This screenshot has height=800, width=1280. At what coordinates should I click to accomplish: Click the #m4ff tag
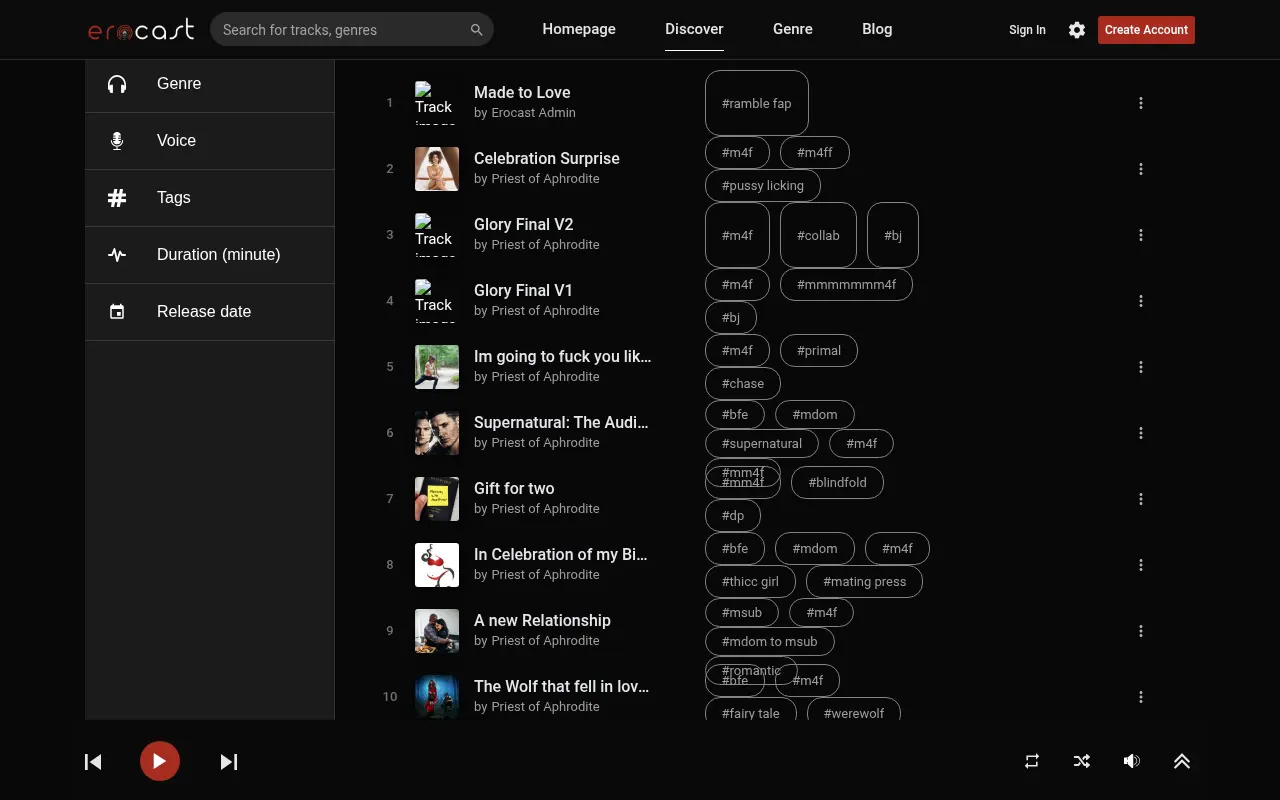pyautogui.click(x=815, y=153)
